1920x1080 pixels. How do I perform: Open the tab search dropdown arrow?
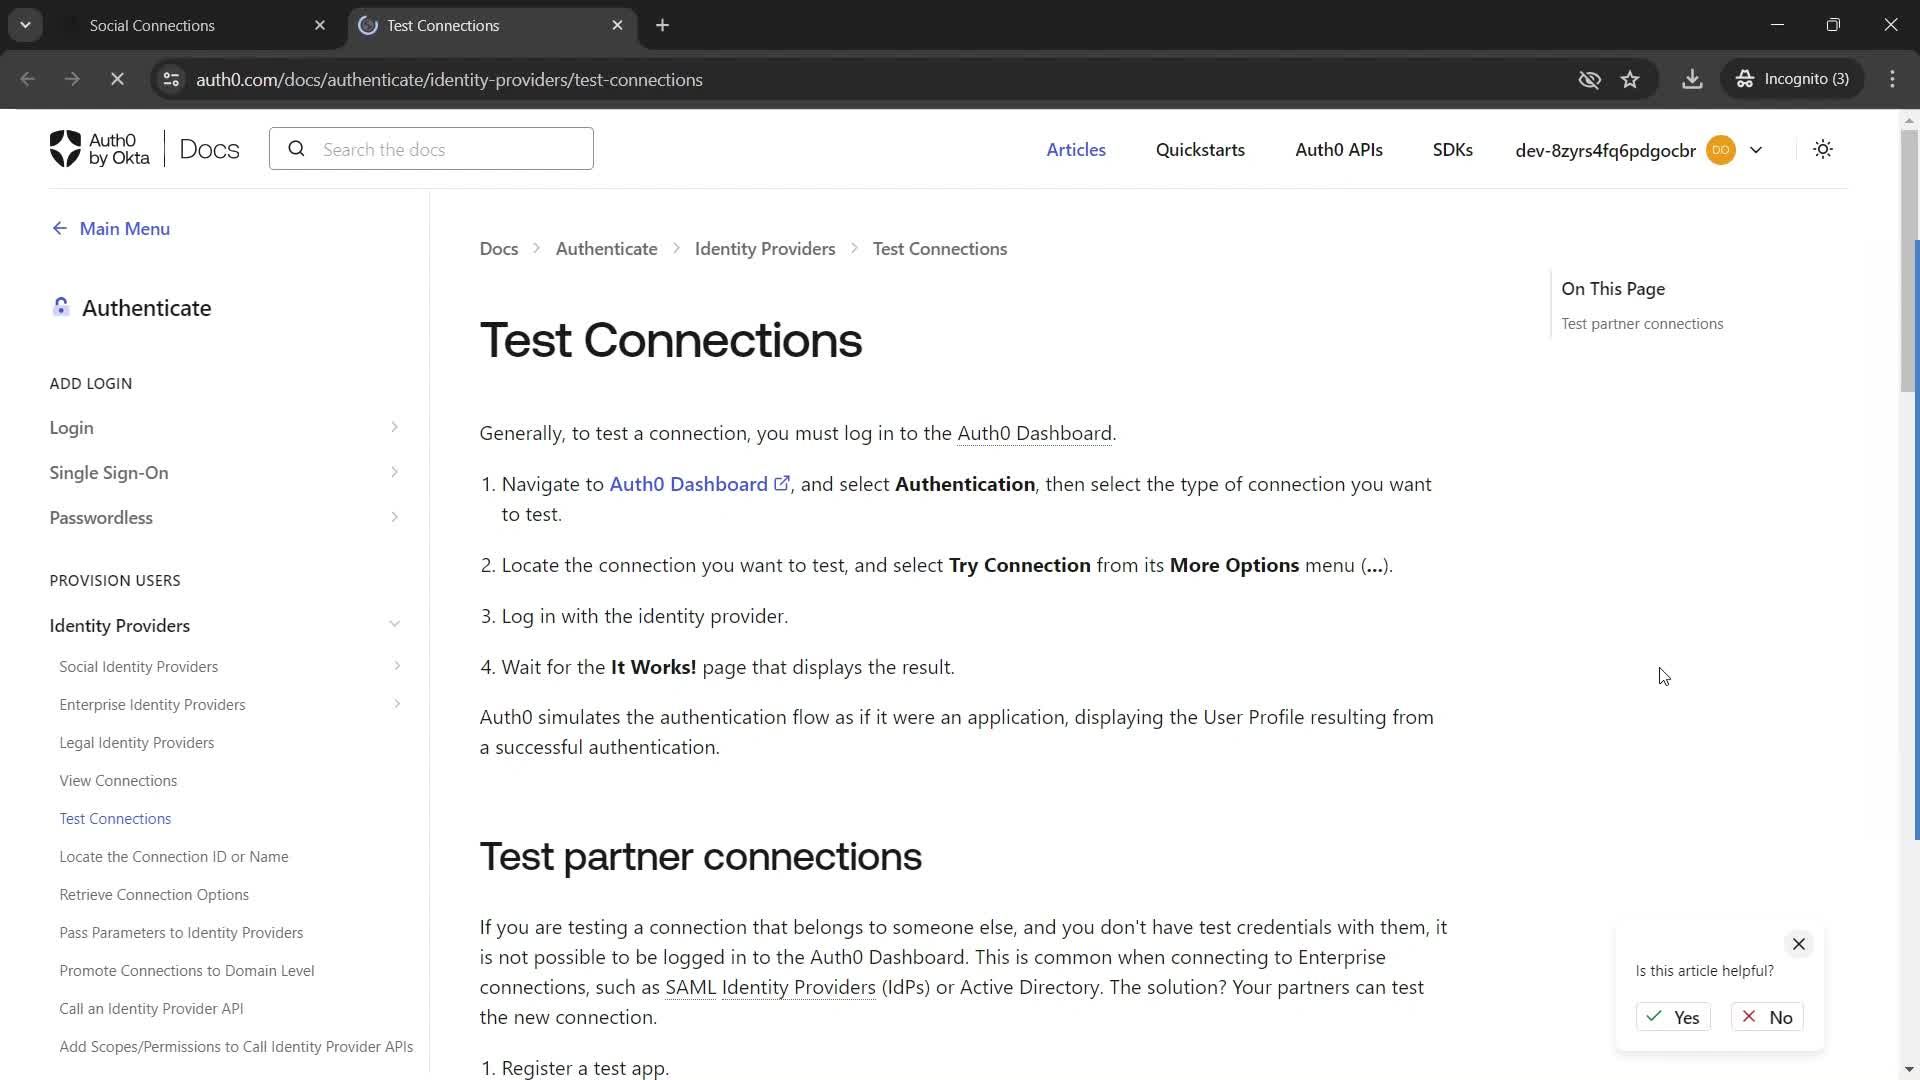[25, 25]
